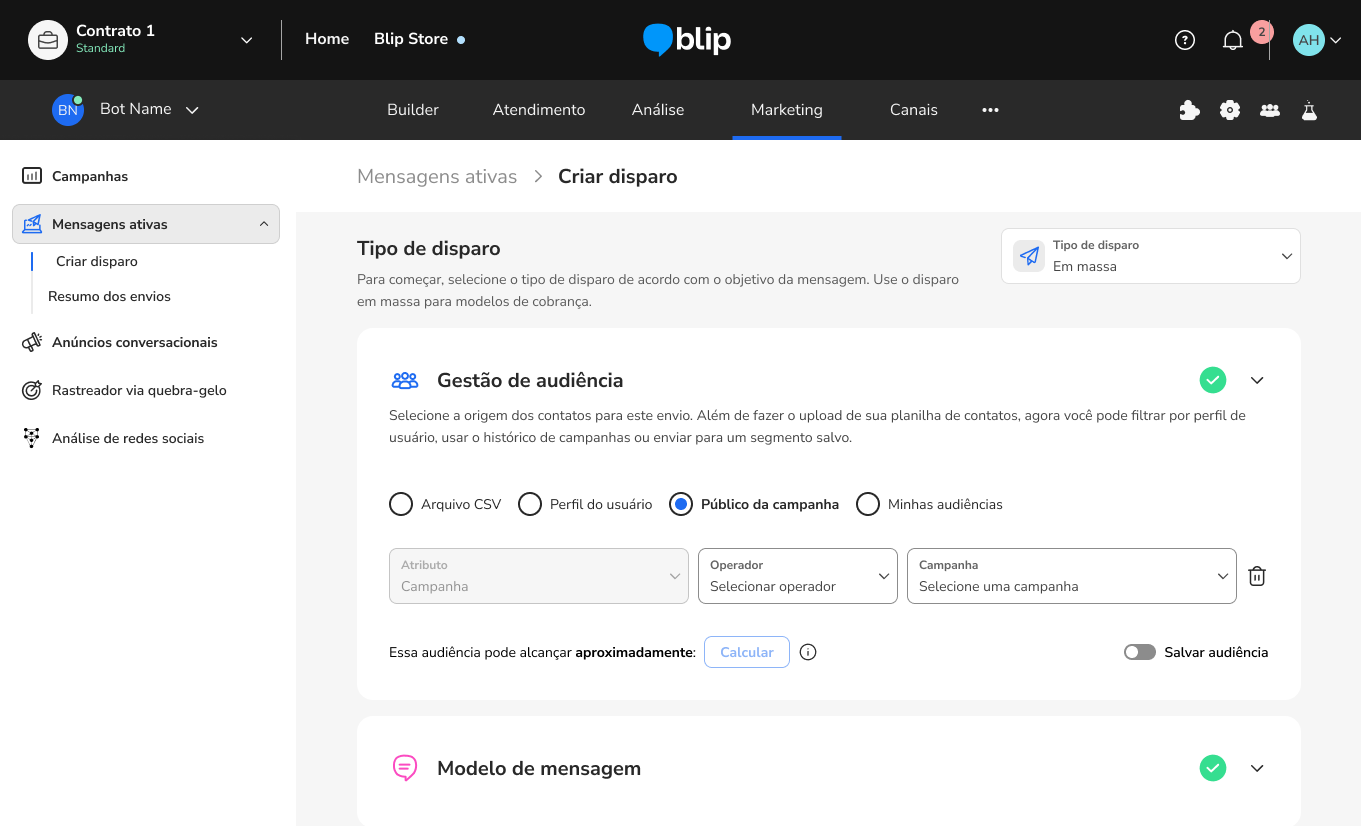The width and height of the screenshot is (1361, 826).
Task: Open the notifications bell
Action: click(1233, 40)
